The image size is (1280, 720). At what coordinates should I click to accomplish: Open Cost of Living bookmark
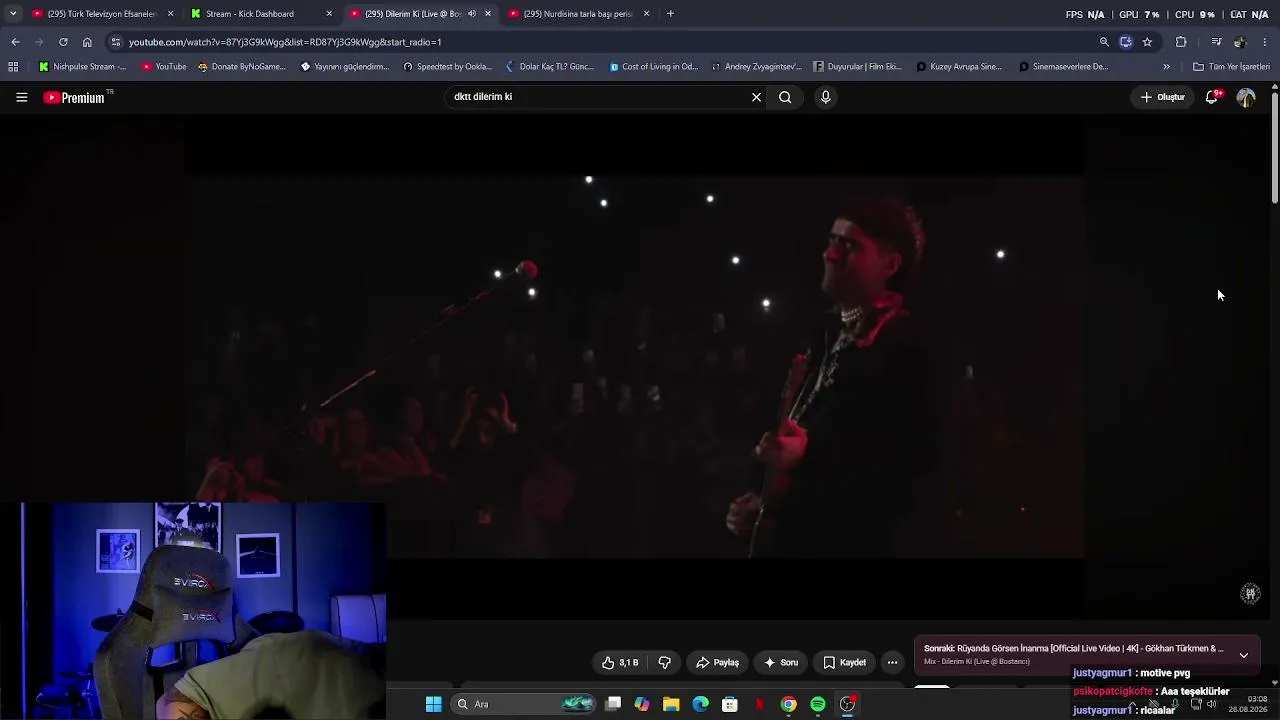point(654,67)
